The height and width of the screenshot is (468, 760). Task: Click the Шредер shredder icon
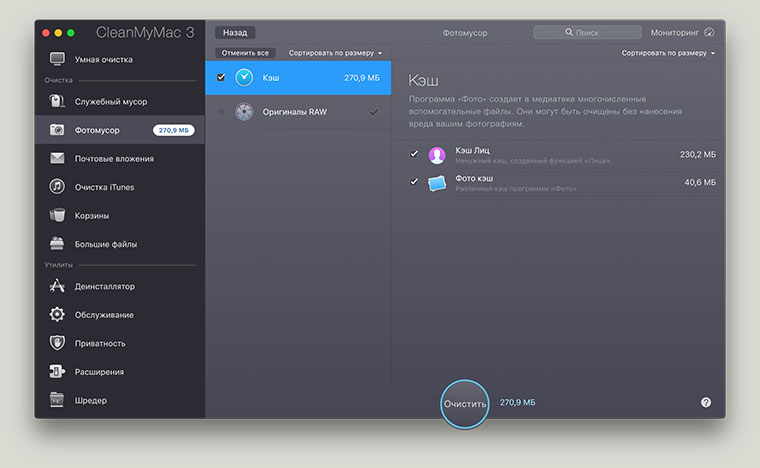tap(57, 400)
